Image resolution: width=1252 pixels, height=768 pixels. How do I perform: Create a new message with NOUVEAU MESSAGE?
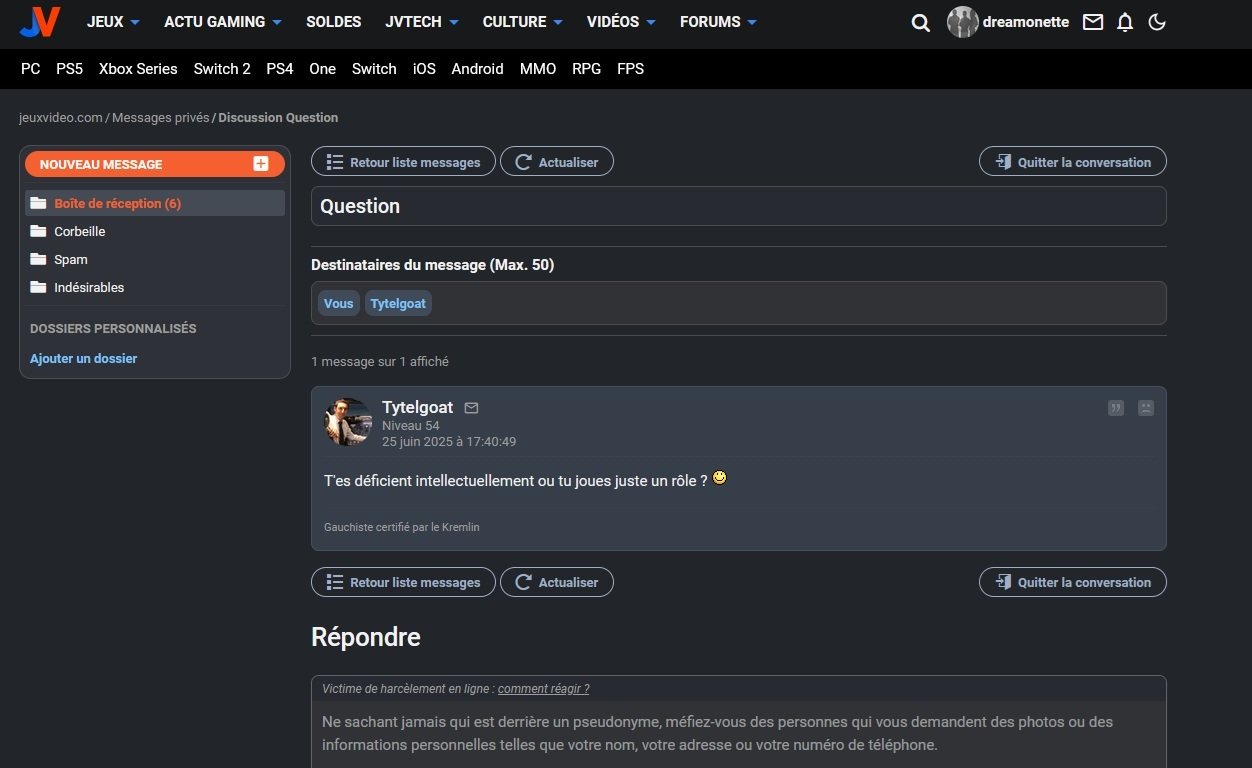pyautogui.click(x=155, y=164)
